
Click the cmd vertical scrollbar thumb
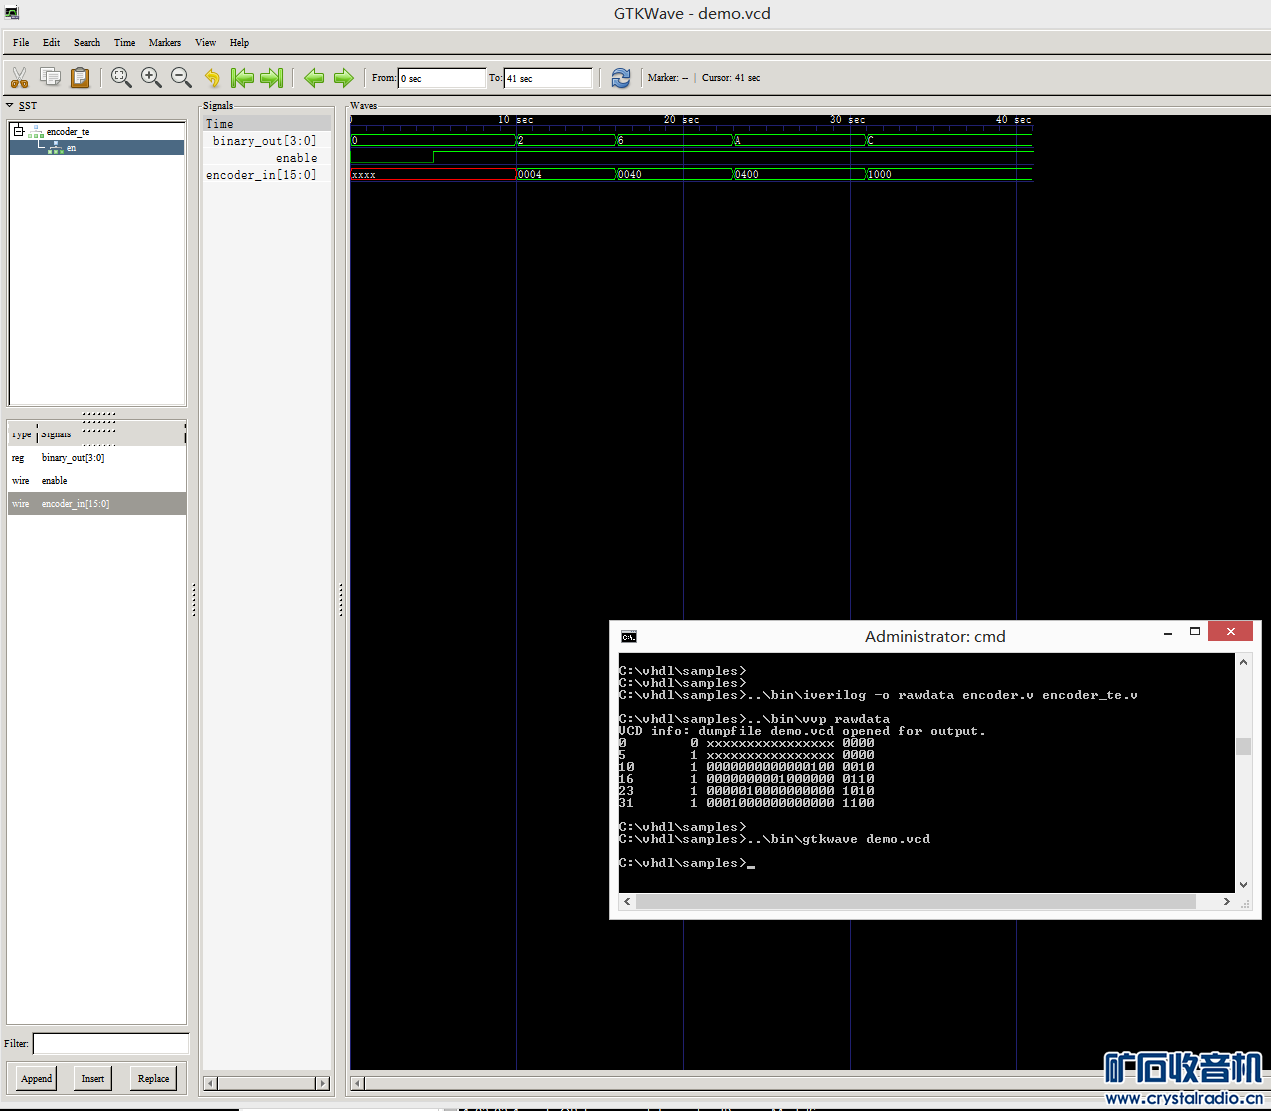tap(1243, 747)
